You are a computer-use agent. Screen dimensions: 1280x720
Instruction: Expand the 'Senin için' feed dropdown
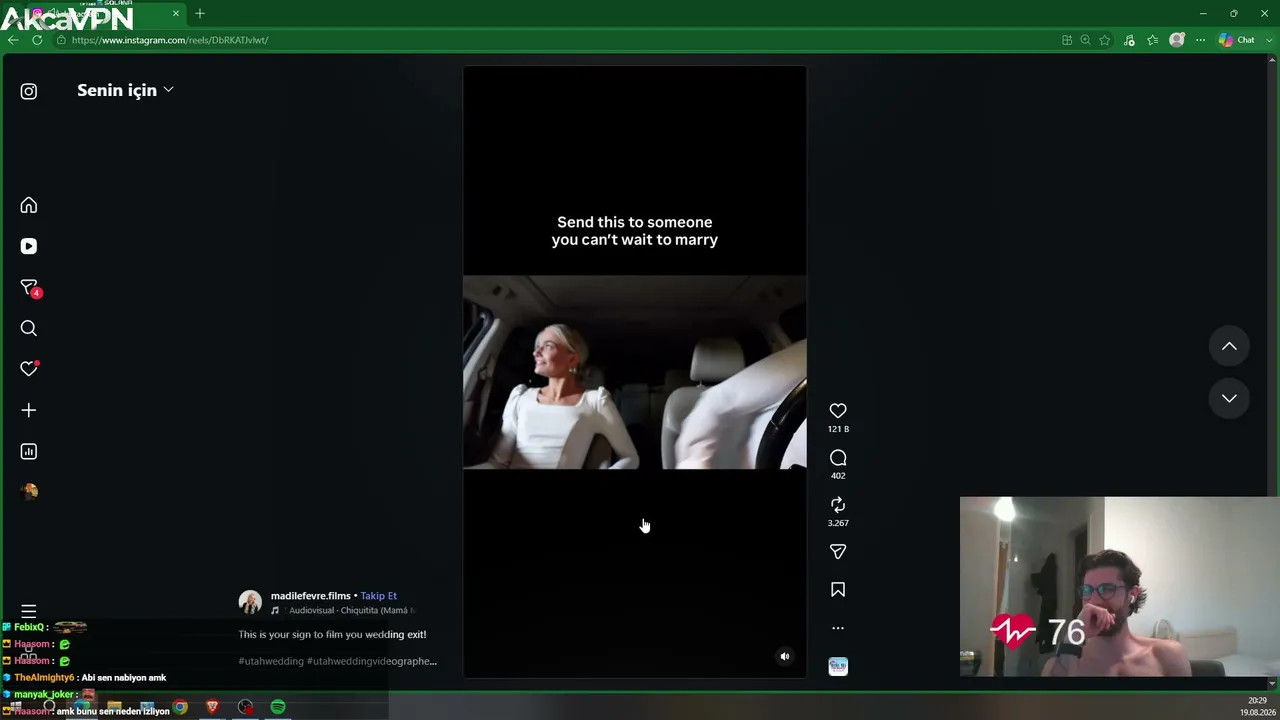tap(126, 90)
